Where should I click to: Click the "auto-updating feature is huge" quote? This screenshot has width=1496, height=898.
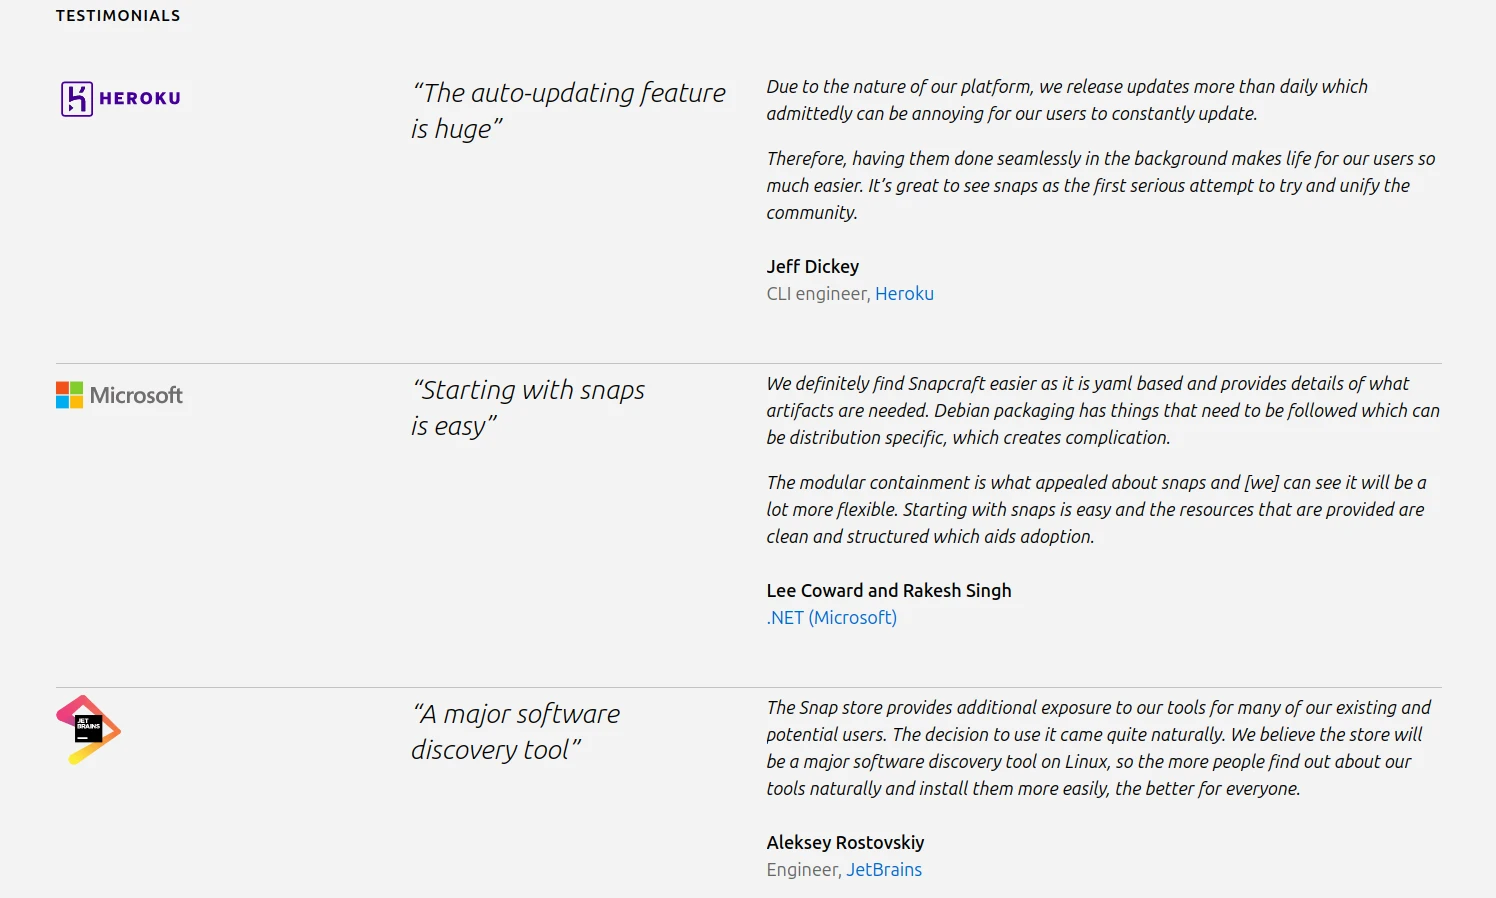tap(568, 111)
